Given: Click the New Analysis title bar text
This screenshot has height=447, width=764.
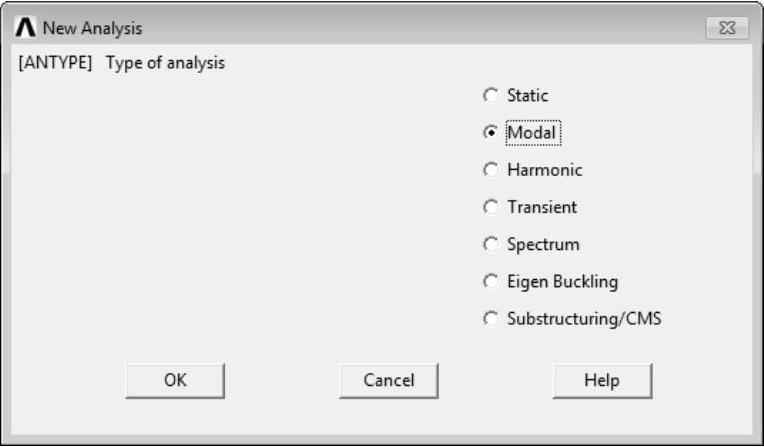Looking at the screenshot, I should 92,28.
